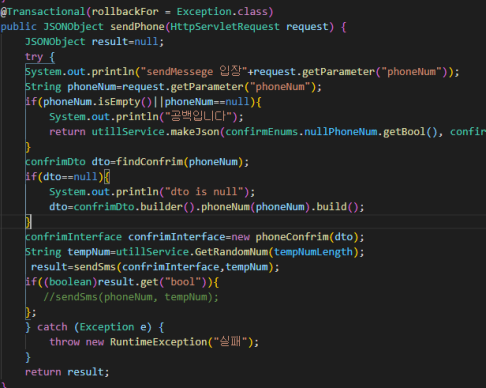Click 'String phoneNum=request.getParameter' line
This screenshot has height=388, width=486.
click(173, 87)
